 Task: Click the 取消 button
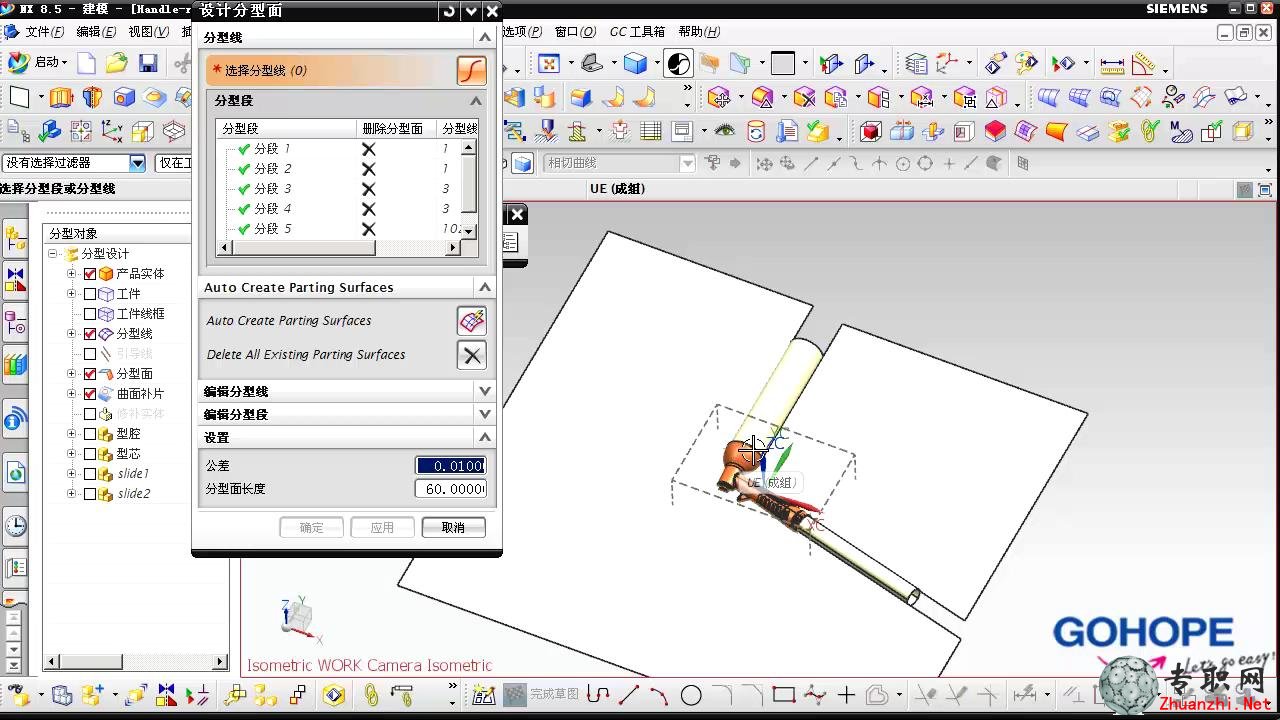(x=453, y=527)
